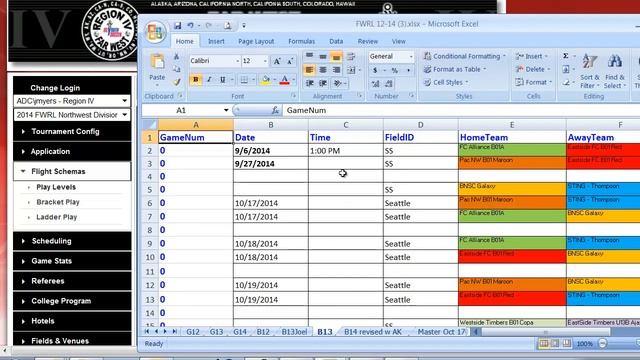
Task: Open the B14 revised w AK sheet
Action: pyautogui.click(x=373, y=332)
